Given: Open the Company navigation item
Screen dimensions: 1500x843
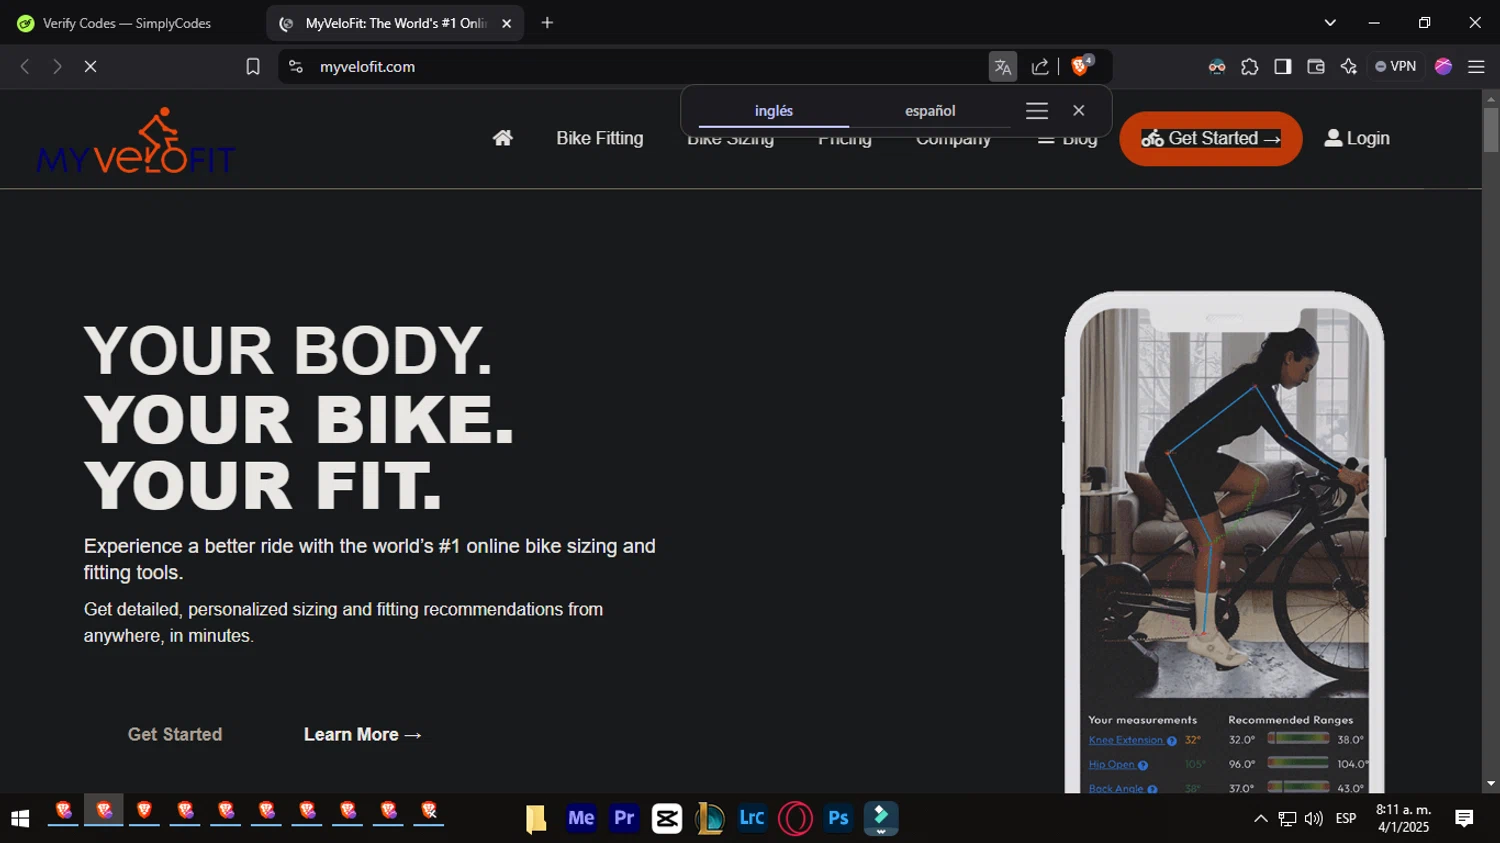Looking at the screenshot, I should pyautogui.click(x=954, y=139).
